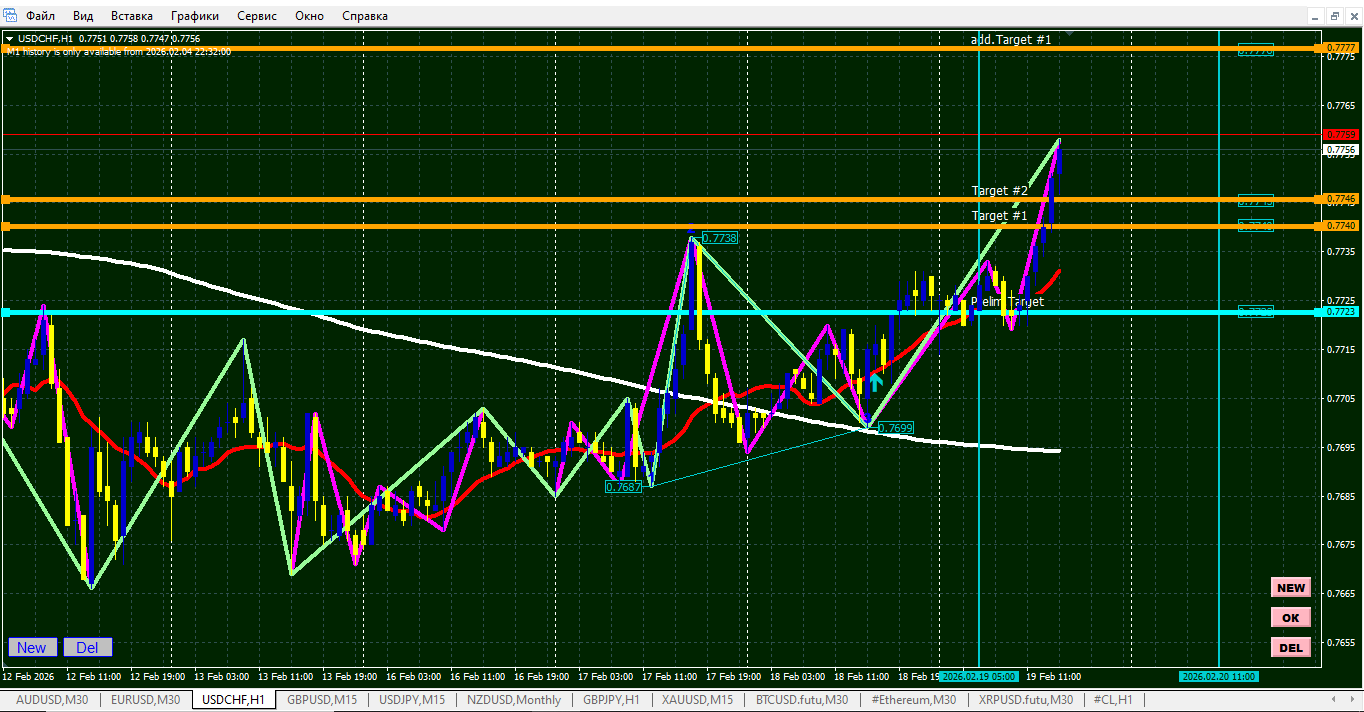
Task: Click the blue New button
Action: point(31,647)
